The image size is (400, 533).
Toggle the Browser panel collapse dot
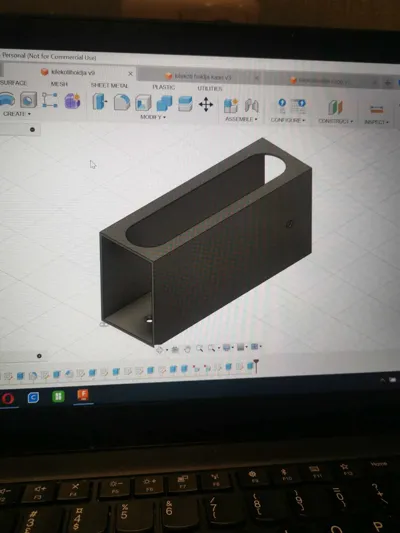tap(32, 130)
